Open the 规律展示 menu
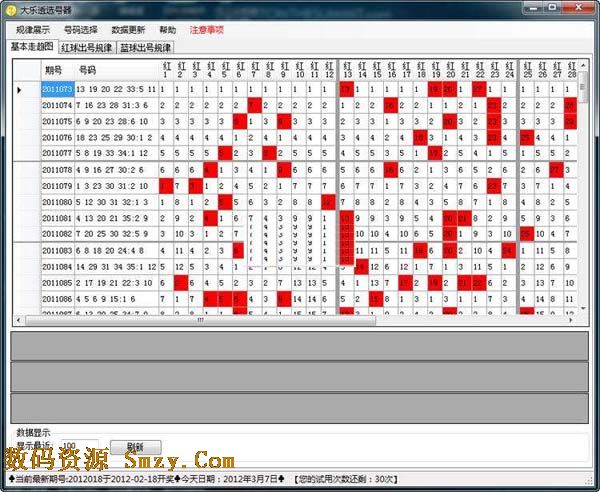 click(33, 29)
